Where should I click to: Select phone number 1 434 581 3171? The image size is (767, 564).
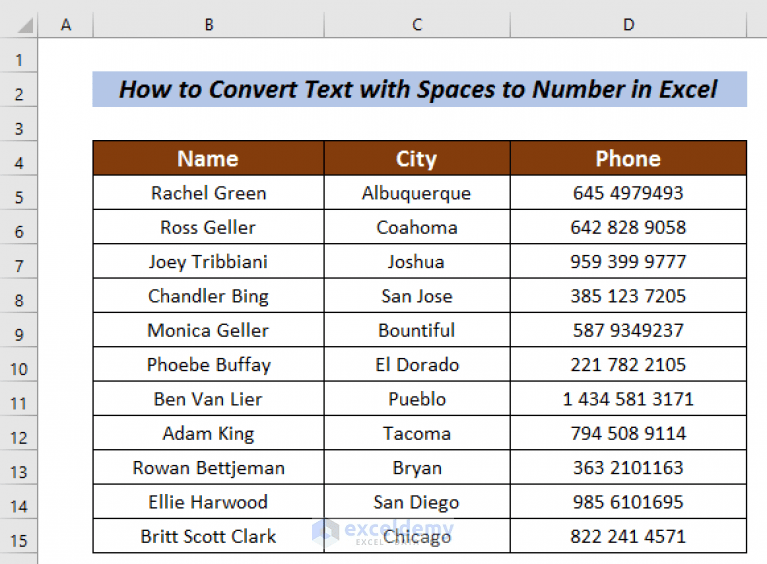click(629, 399)
